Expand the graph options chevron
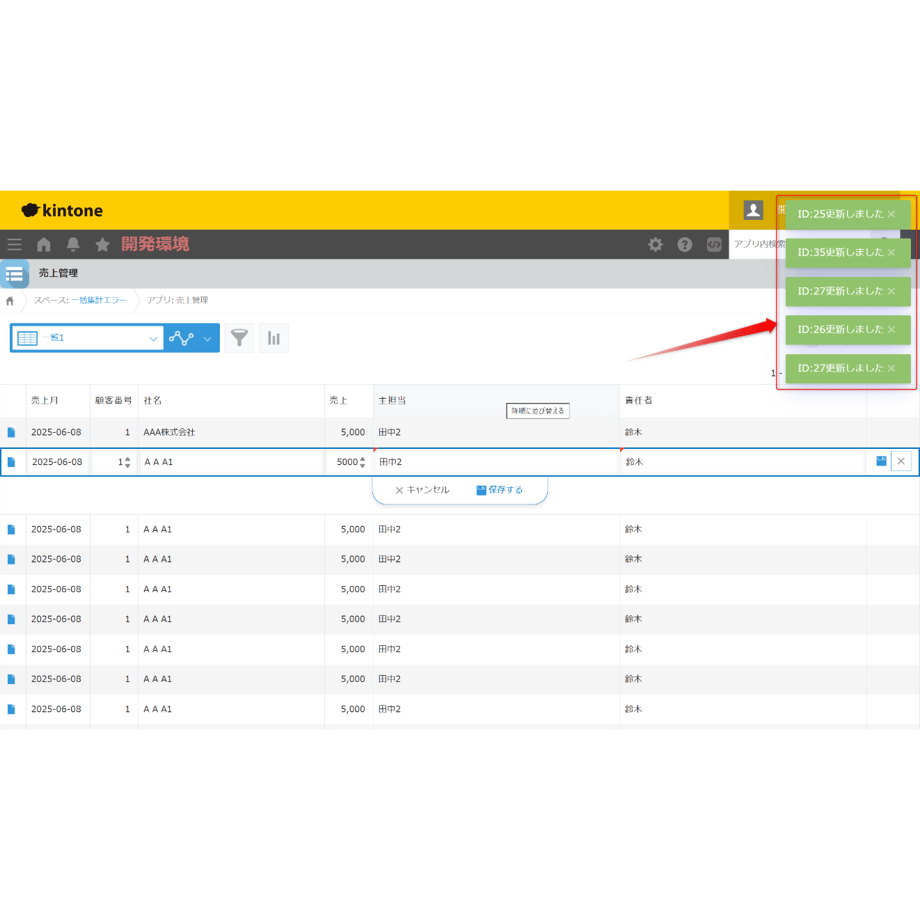This screenshot has width=920, height=920. [207, 339]
